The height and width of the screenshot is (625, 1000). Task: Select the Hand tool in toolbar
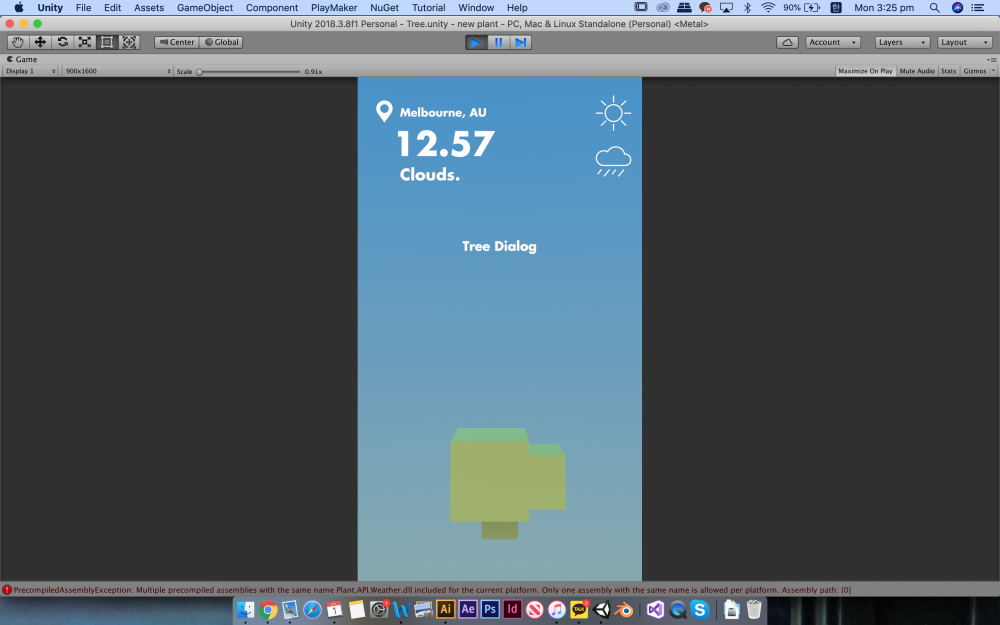click(x=18, y=42)
